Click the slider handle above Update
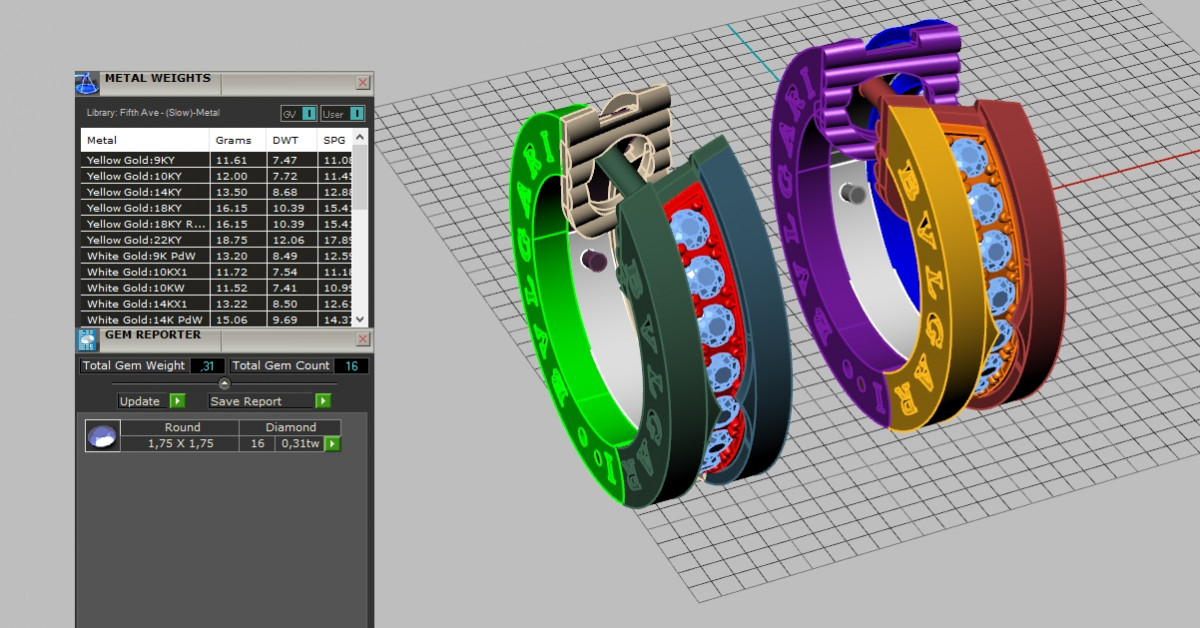 click(x=224, y=383)
